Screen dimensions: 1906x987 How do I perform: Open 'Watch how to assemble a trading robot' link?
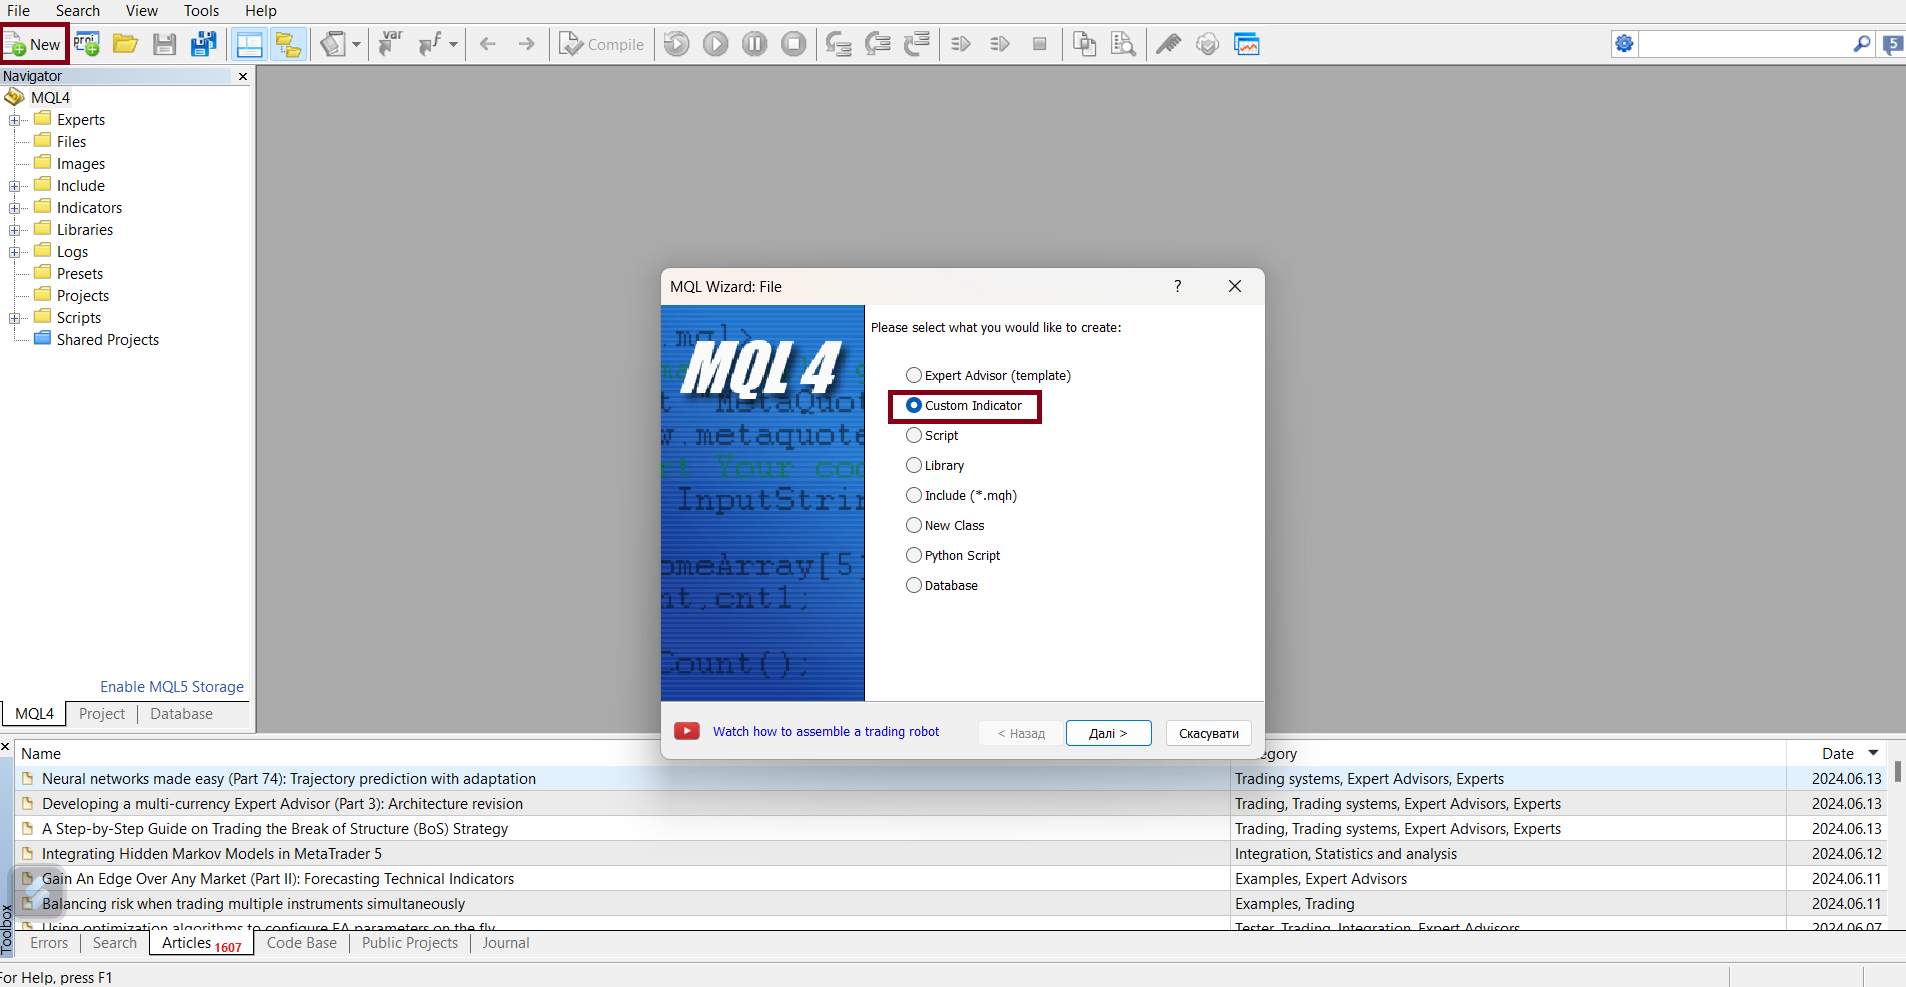[826, 732]
